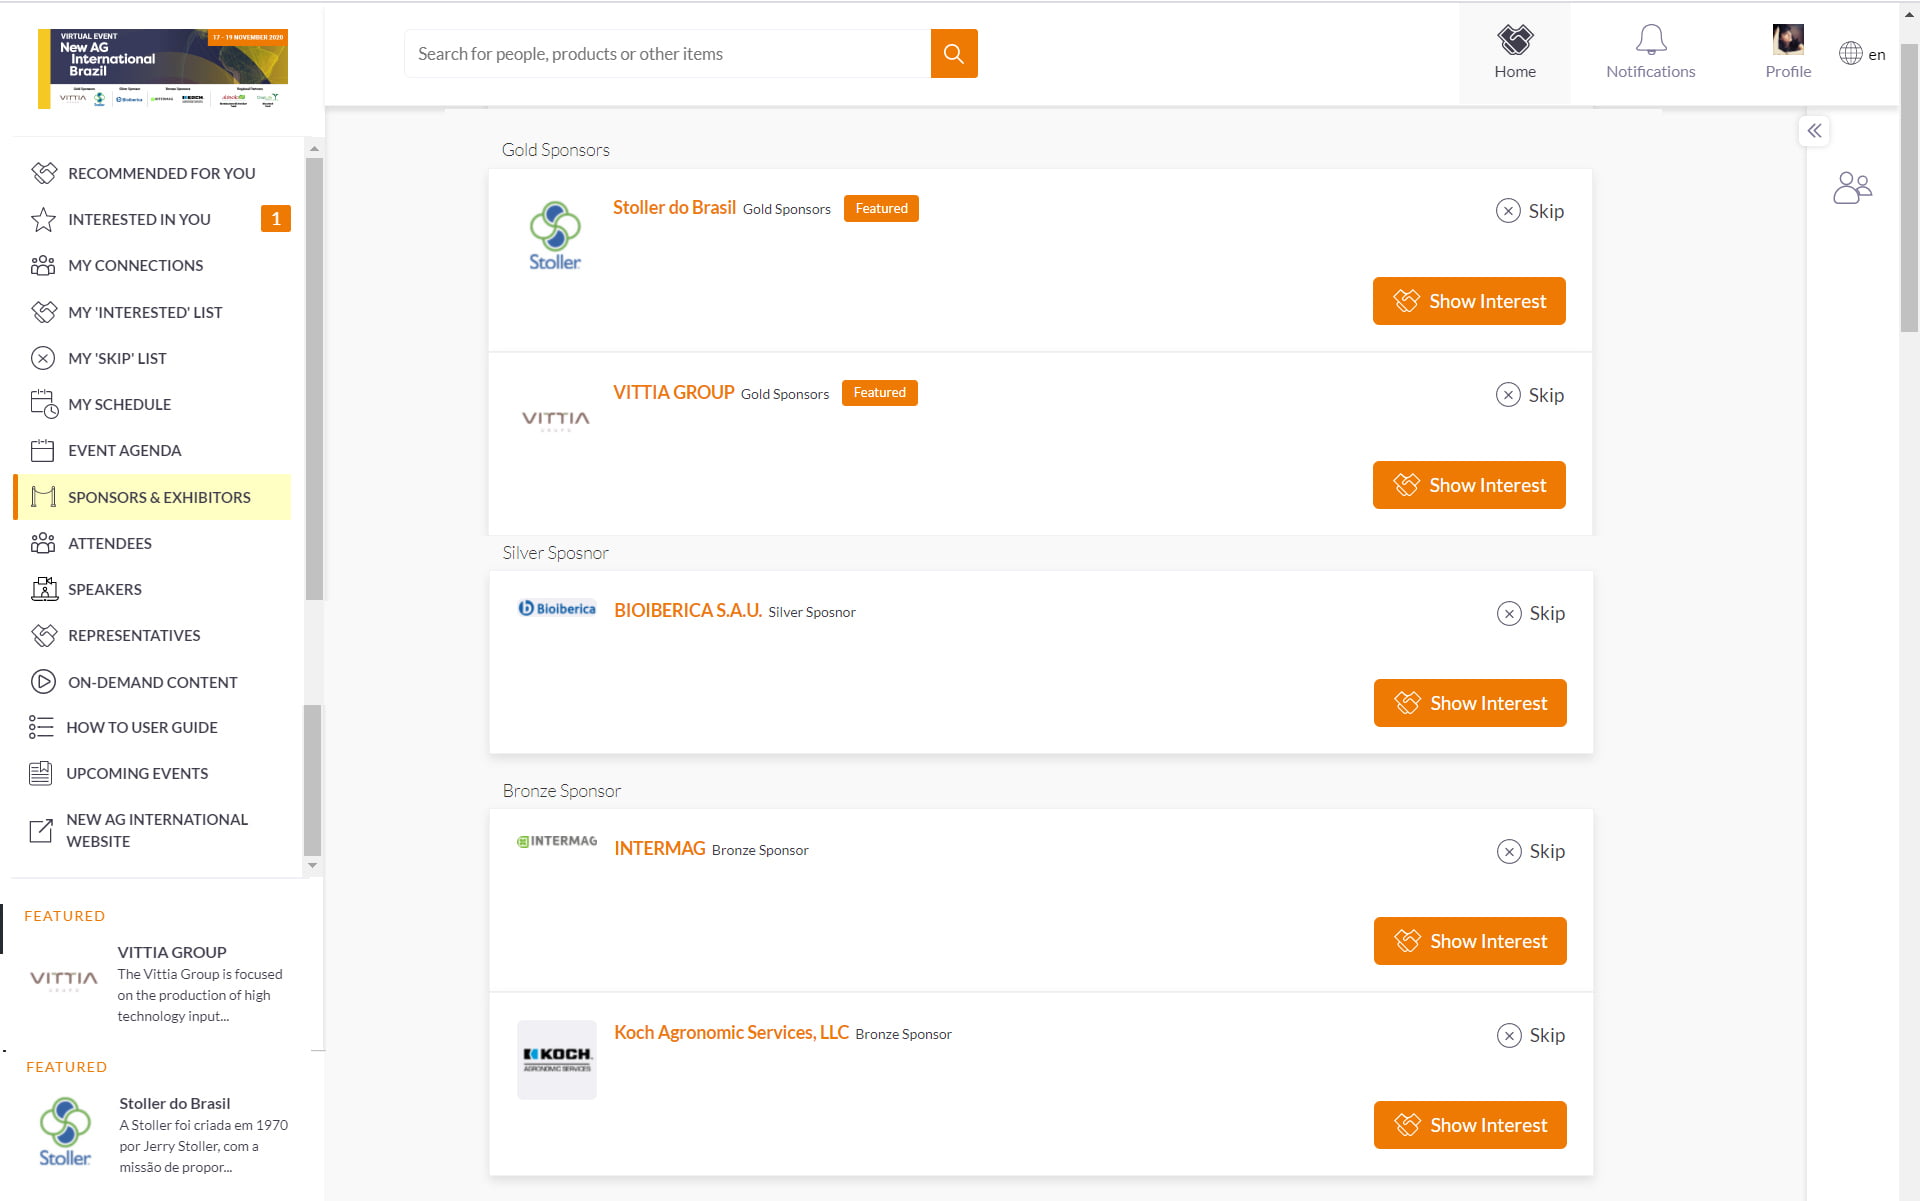Click On-Demand Content play icon
The width and height of the screenshot is (1920, 1201).
[x=43, y=682]
